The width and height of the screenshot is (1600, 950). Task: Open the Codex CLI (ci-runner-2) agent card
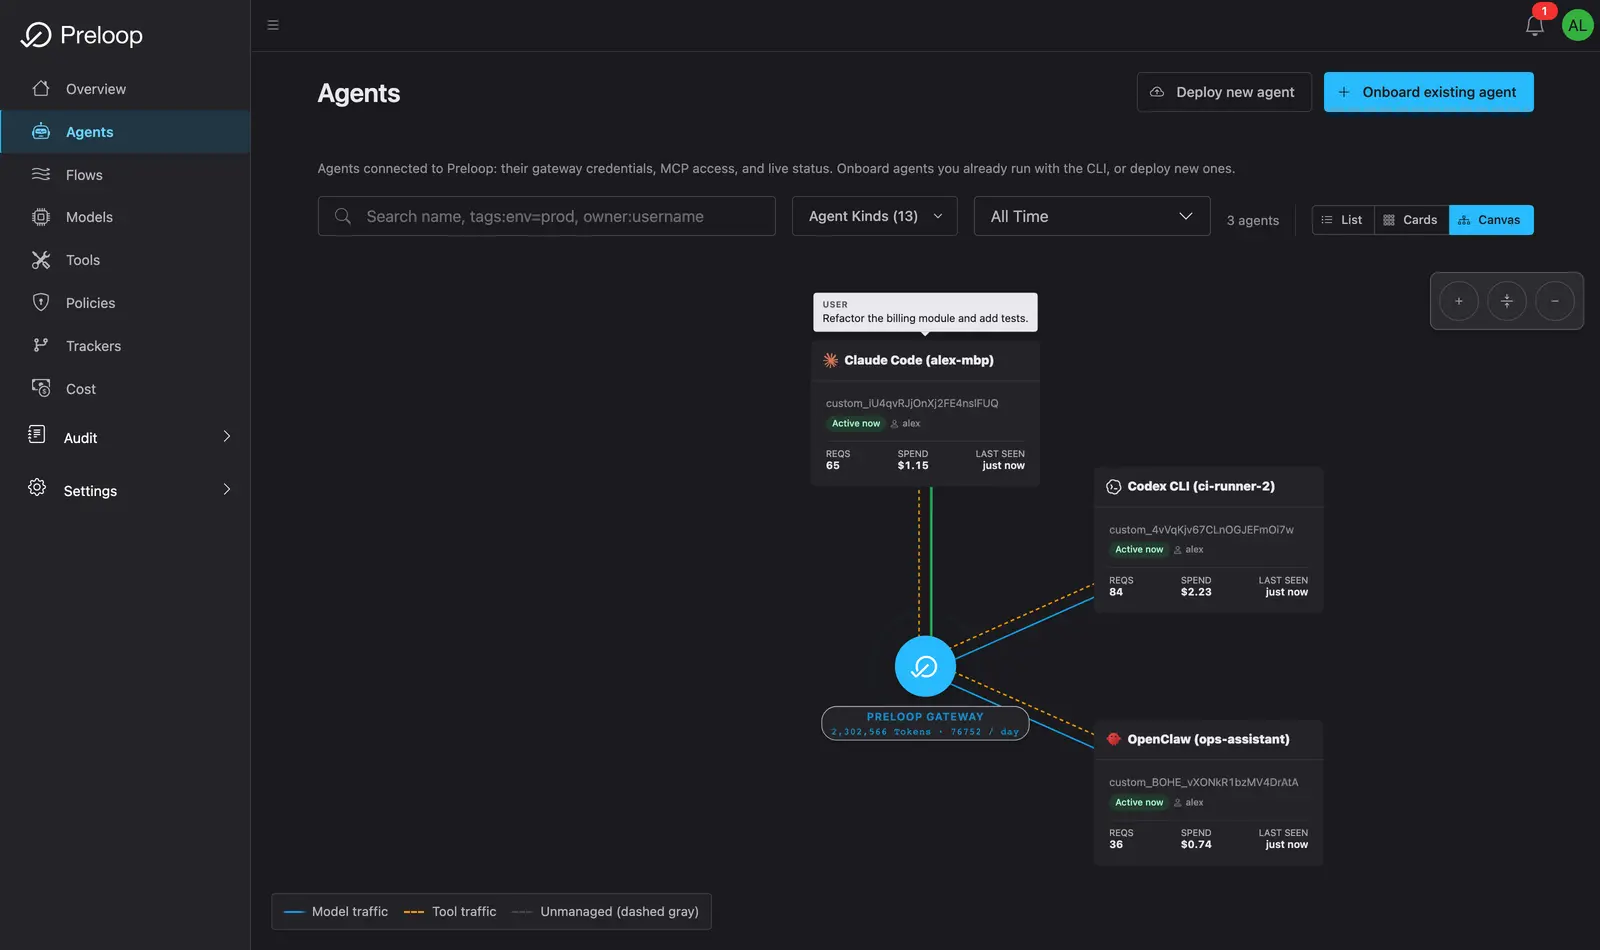point(1209,540)
